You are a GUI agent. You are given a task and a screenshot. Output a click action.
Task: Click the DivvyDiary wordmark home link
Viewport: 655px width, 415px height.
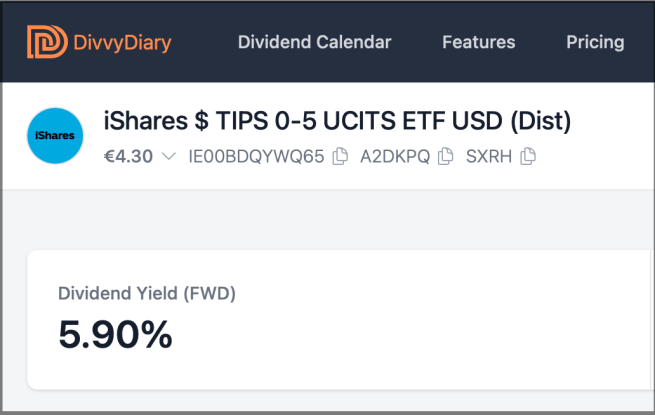coord(122,42)
